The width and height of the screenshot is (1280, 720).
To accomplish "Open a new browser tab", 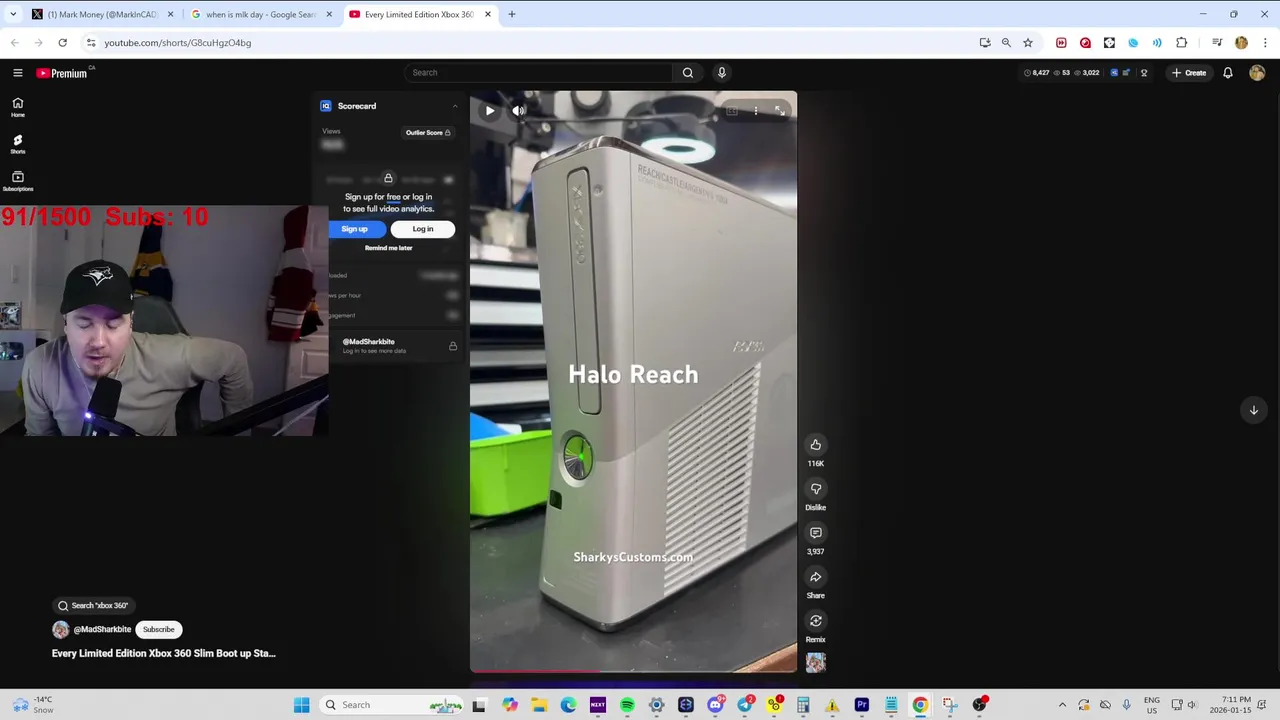I will point(512,14).
